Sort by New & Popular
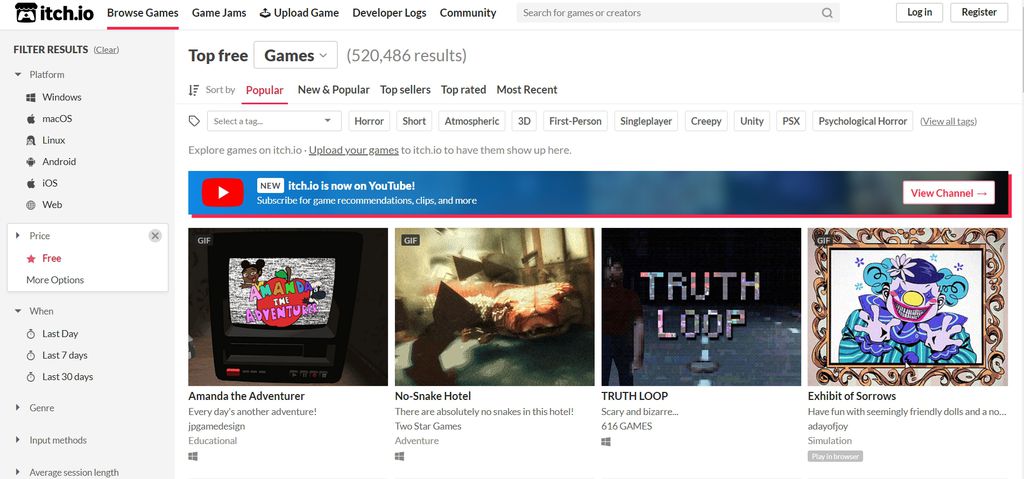The width and height of the screenshot is (1024, 479). click(x=334, y=90)
